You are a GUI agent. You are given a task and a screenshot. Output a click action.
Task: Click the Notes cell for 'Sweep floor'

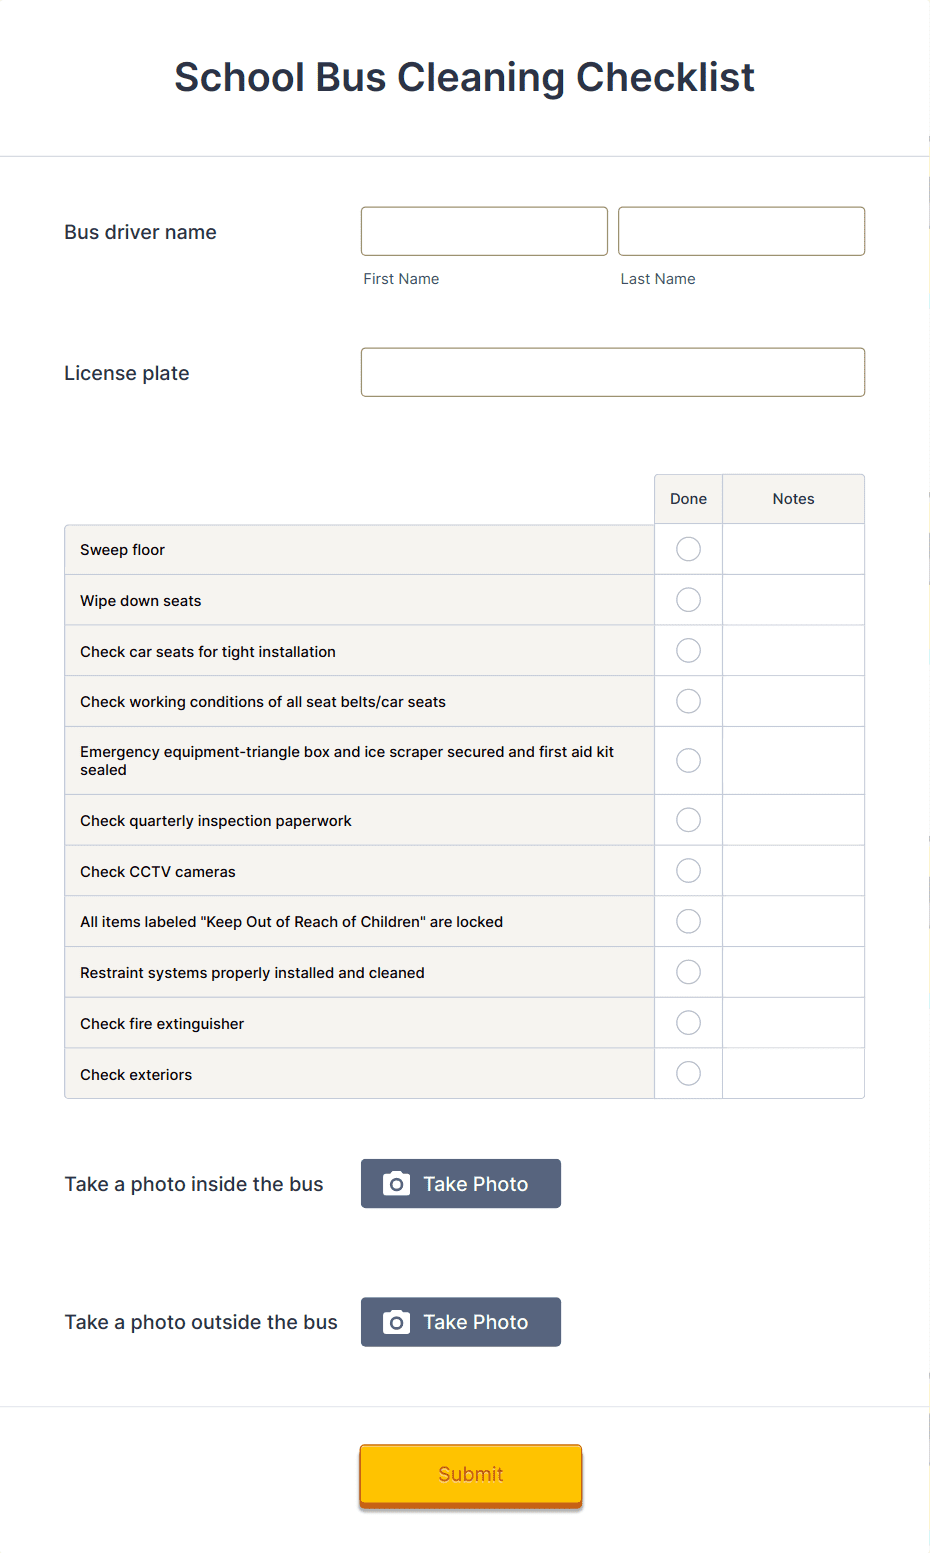(793, 549)
